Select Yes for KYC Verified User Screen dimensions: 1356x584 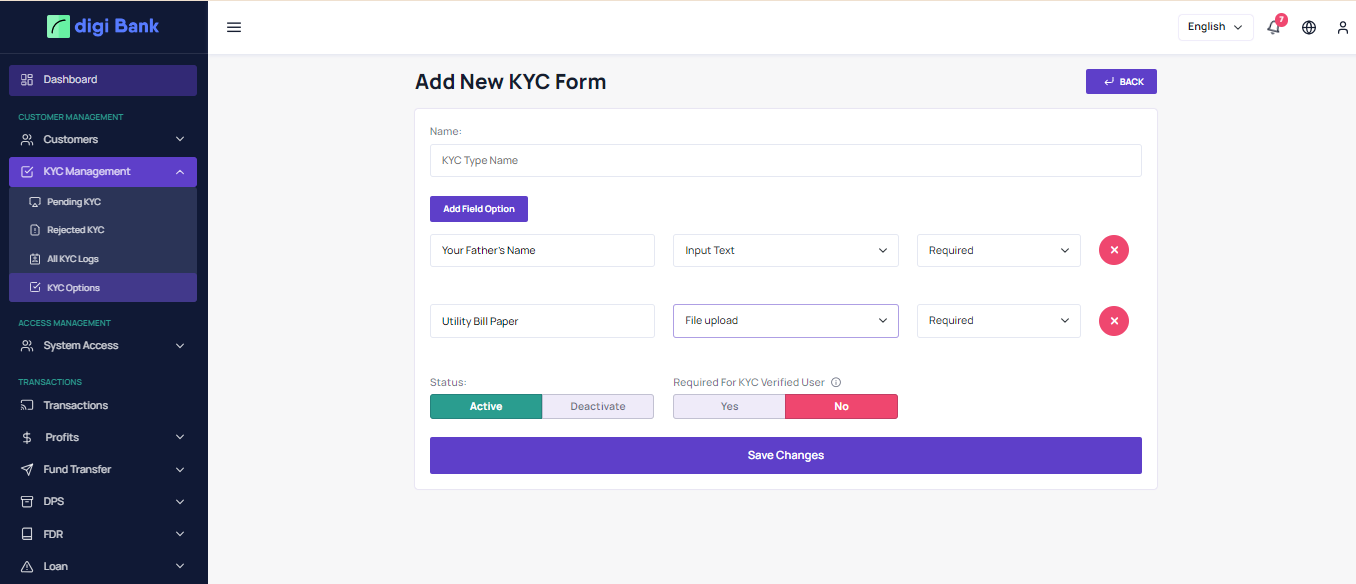pyautogui.click(x=729, y=406)
